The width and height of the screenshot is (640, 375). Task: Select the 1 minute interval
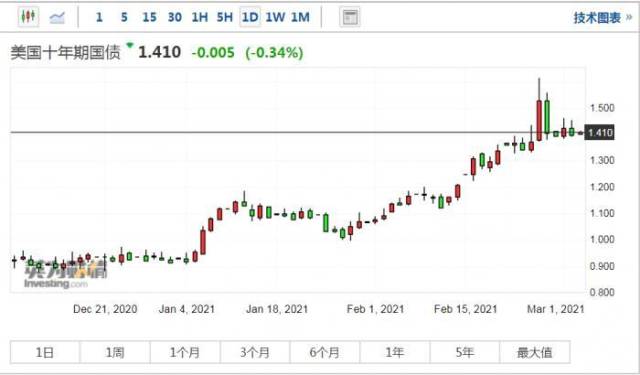(99, 17)
